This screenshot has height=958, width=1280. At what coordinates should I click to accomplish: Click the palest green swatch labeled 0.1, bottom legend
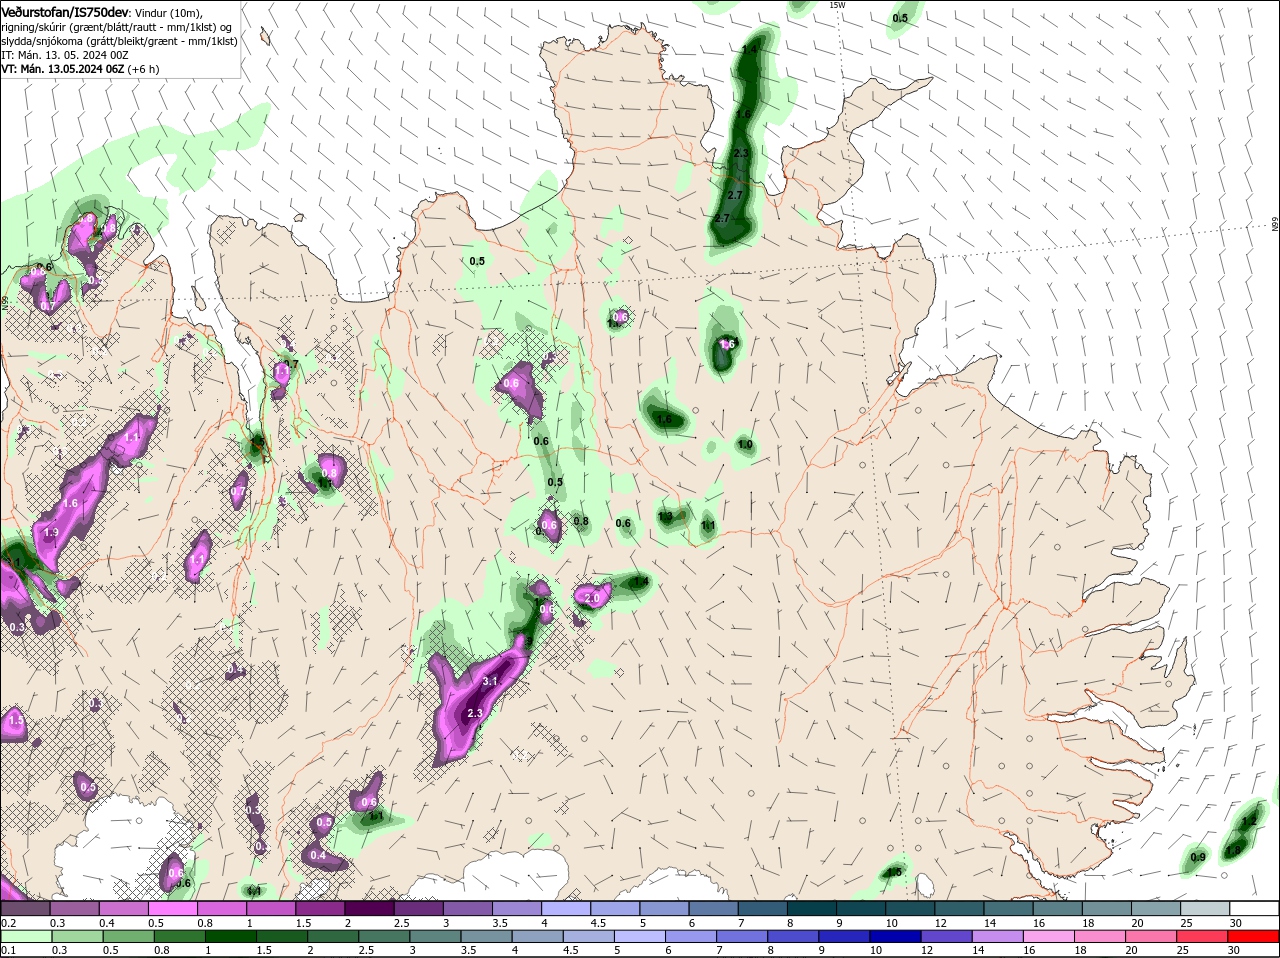click(26, 937)
